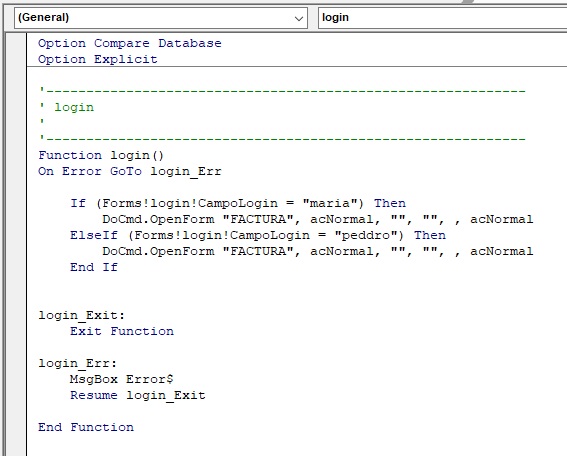Click the 'End Function' line
567x456 pixels.
coord(86,427)
